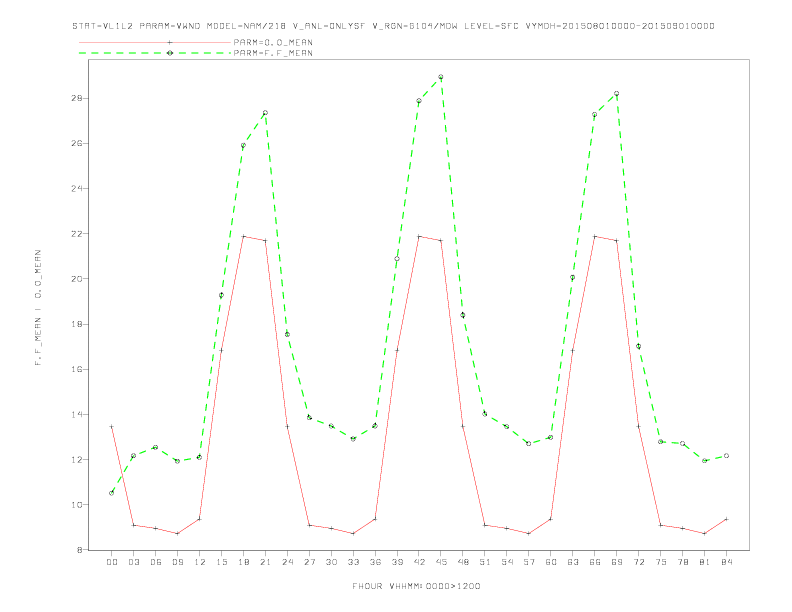Image resolution: width=792 pixels, height=612 pixels.
Task: Click the 84 hour label on the x-axis
Action: [x=726, y=562]
